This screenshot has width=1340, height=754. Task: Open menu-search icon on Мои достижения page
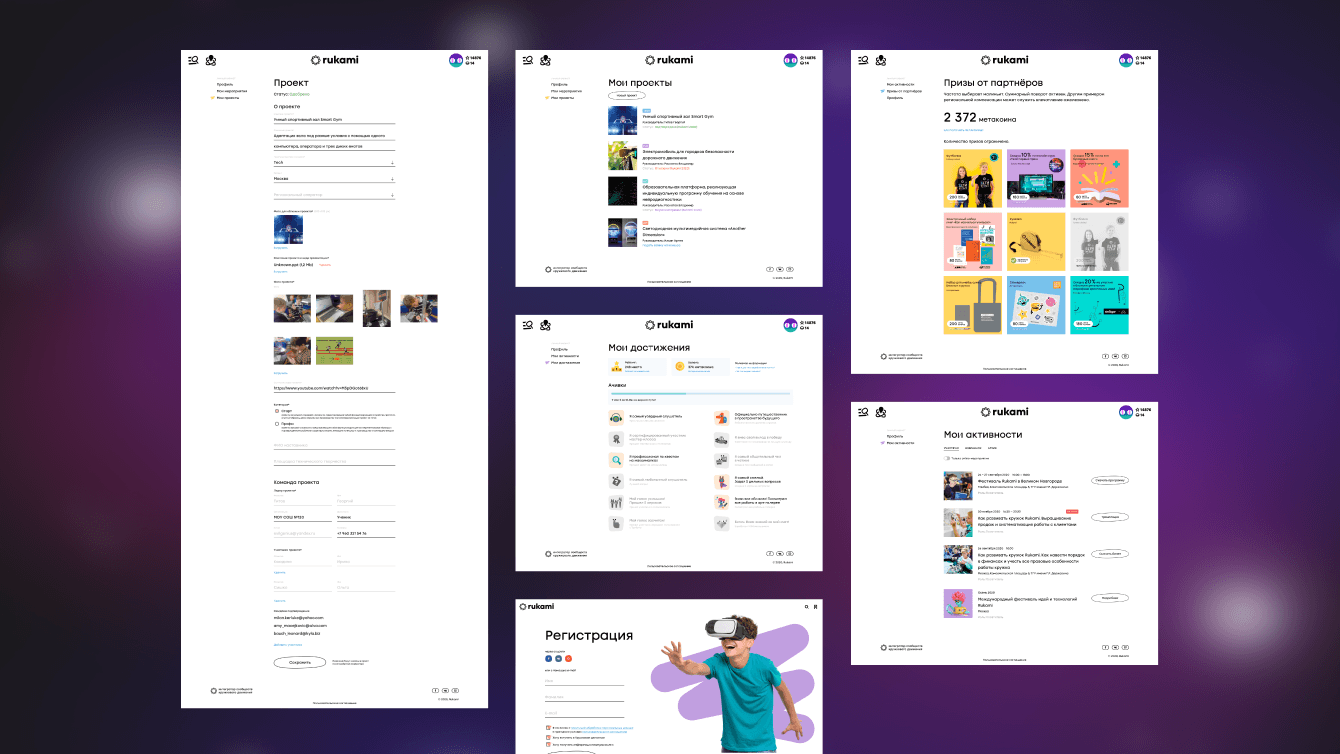click(527, 325)
